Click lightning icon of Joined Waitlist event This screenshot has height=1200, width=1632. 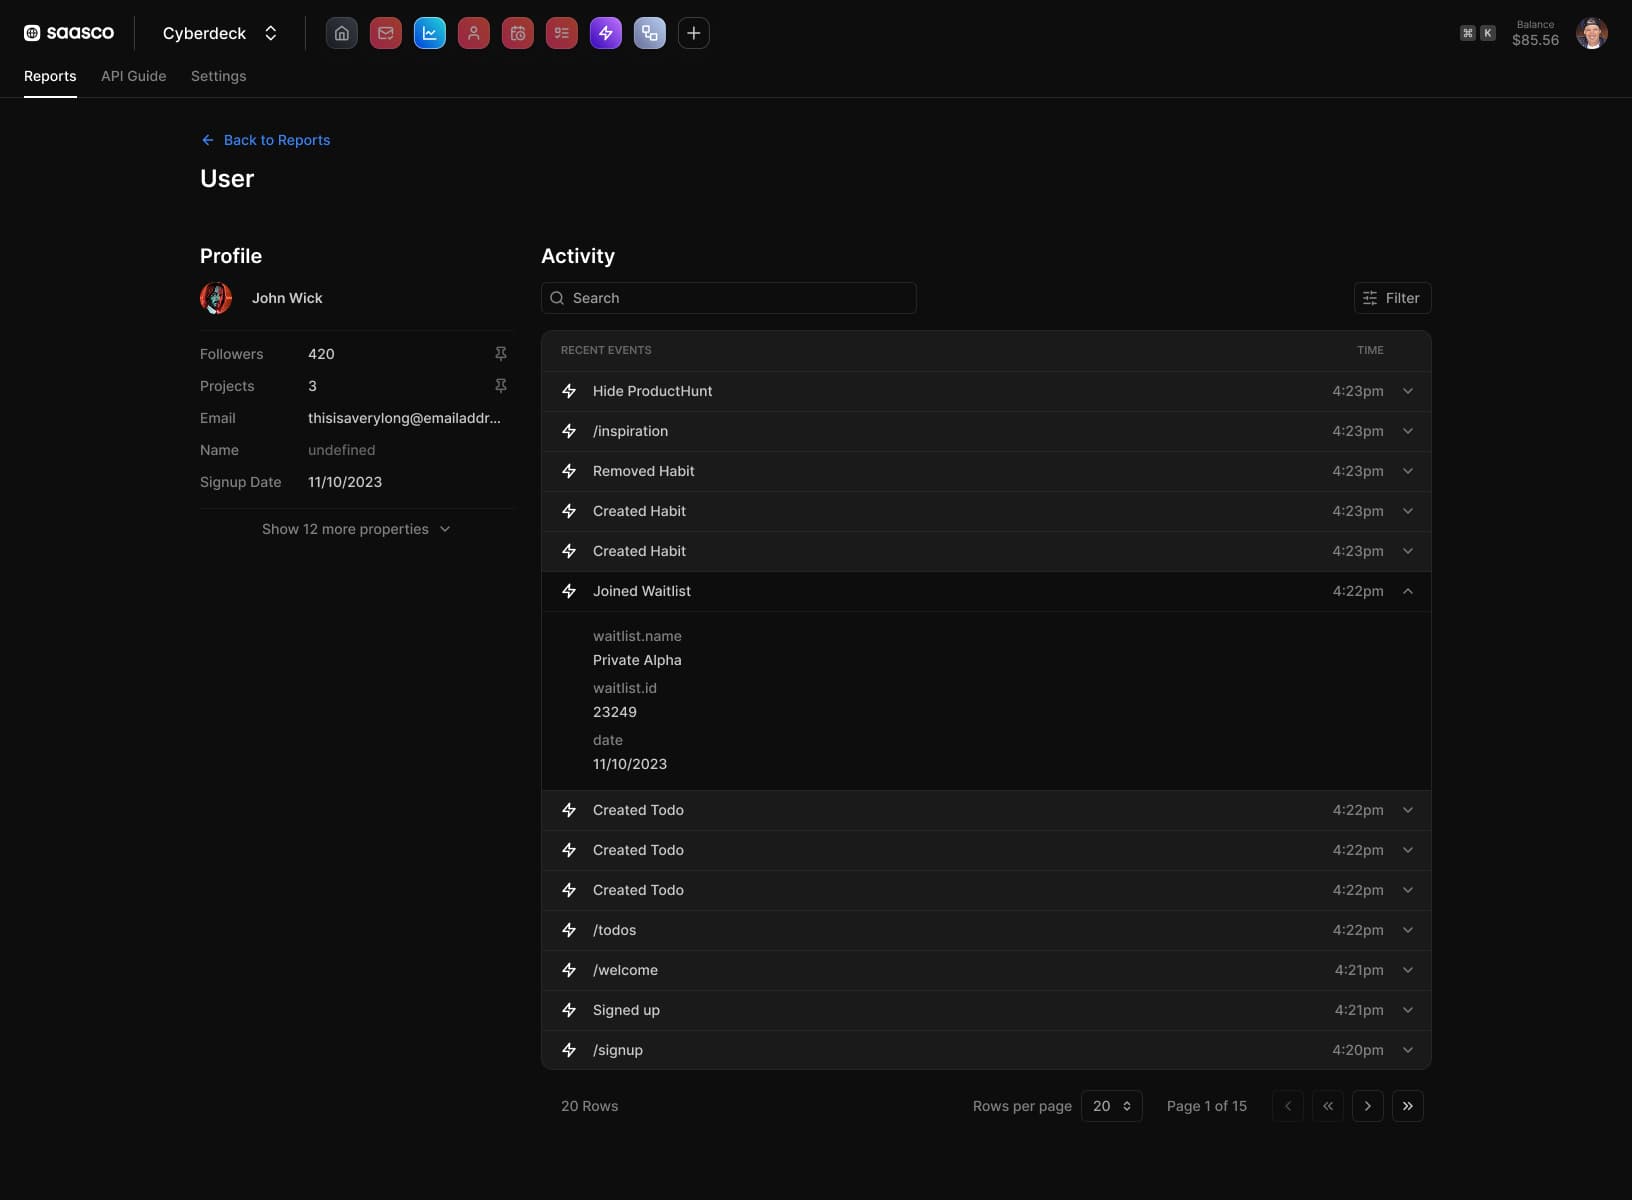pyautogui.click(x=569, y=591)
